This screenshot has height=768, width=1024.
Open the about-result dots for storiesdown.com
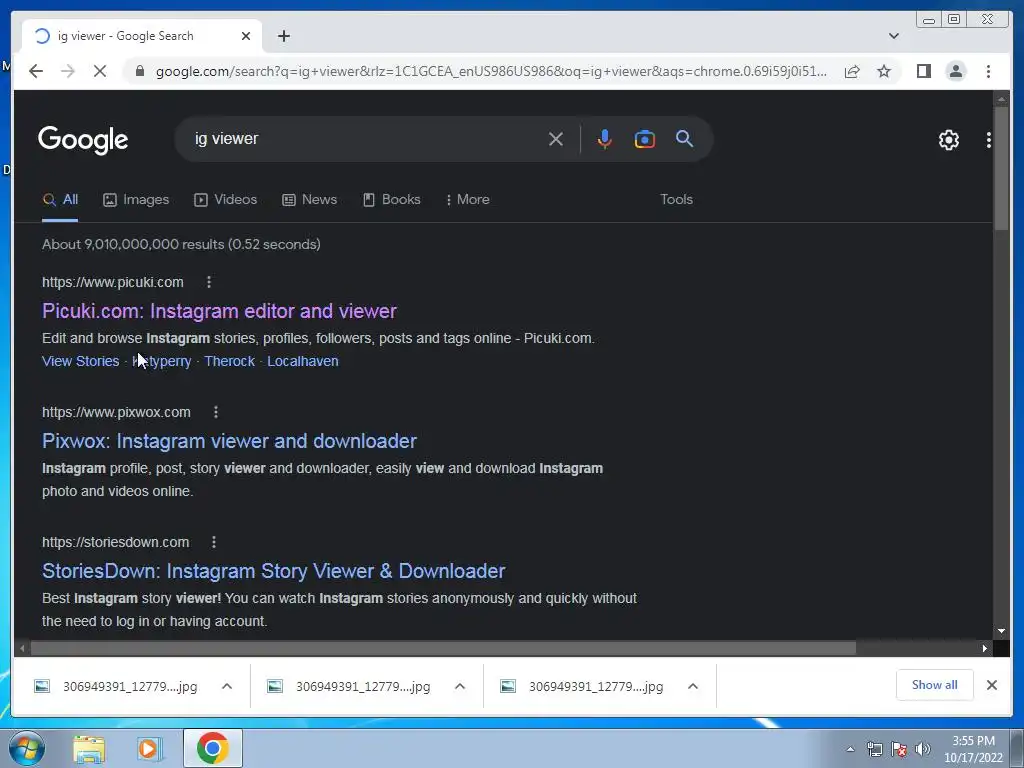(214, 542)
